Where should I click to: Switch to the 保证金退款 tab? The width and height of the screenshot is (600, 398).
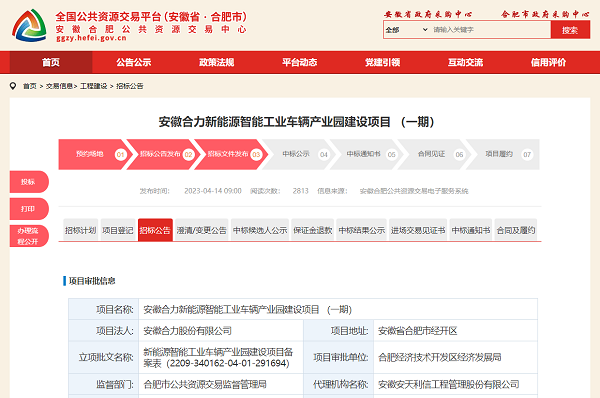tap(313, 230)
